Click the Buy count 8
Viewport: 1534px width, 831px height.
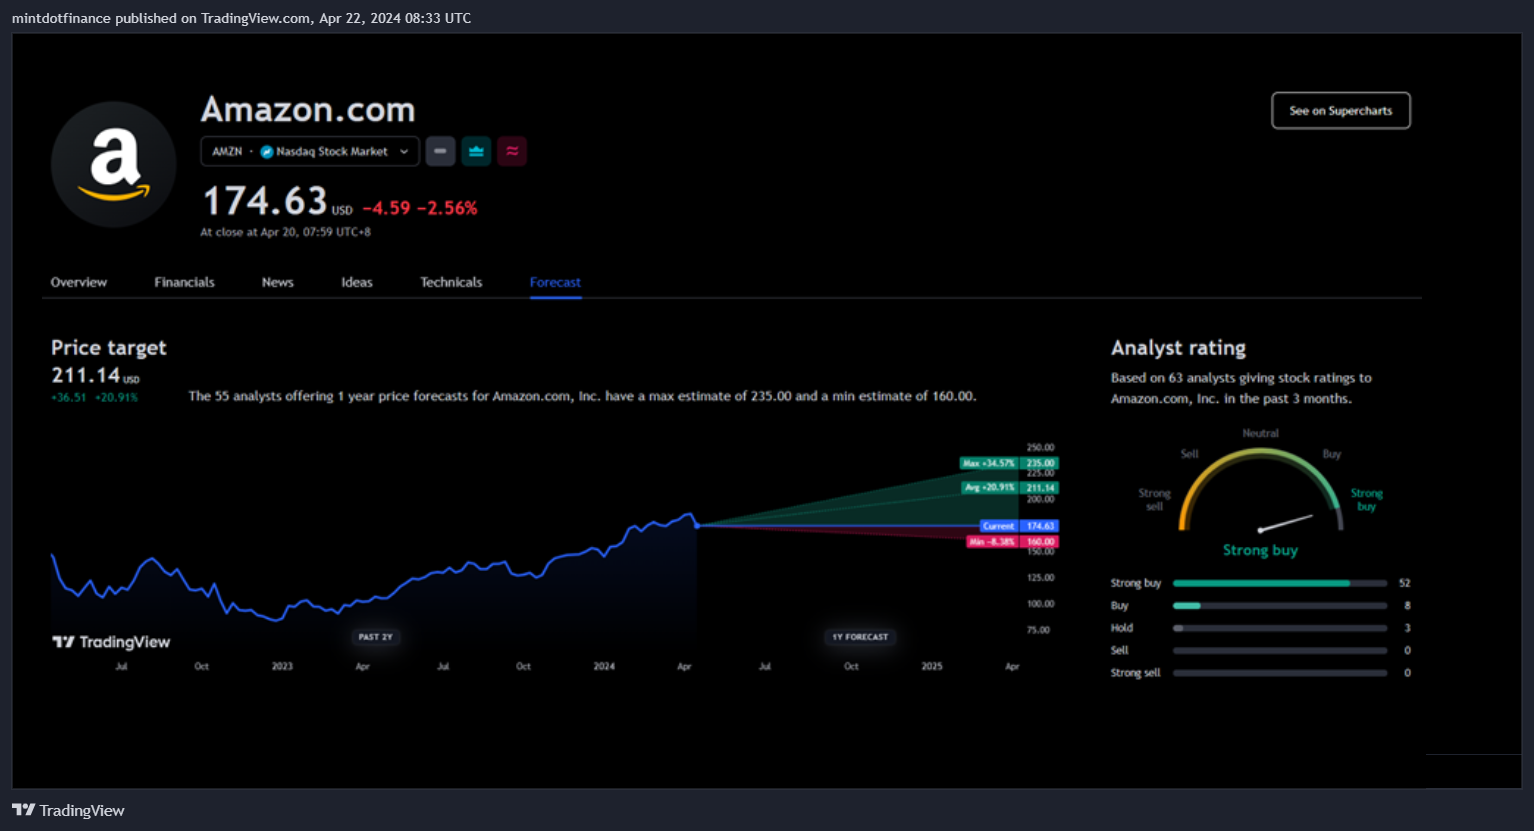(x=1407, y=605)
